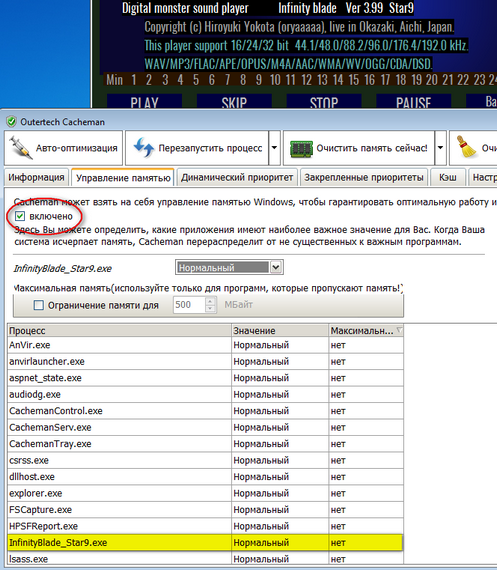
Task: Click the 500 МБайт memory limit field
Action: [x=189, y=305]
